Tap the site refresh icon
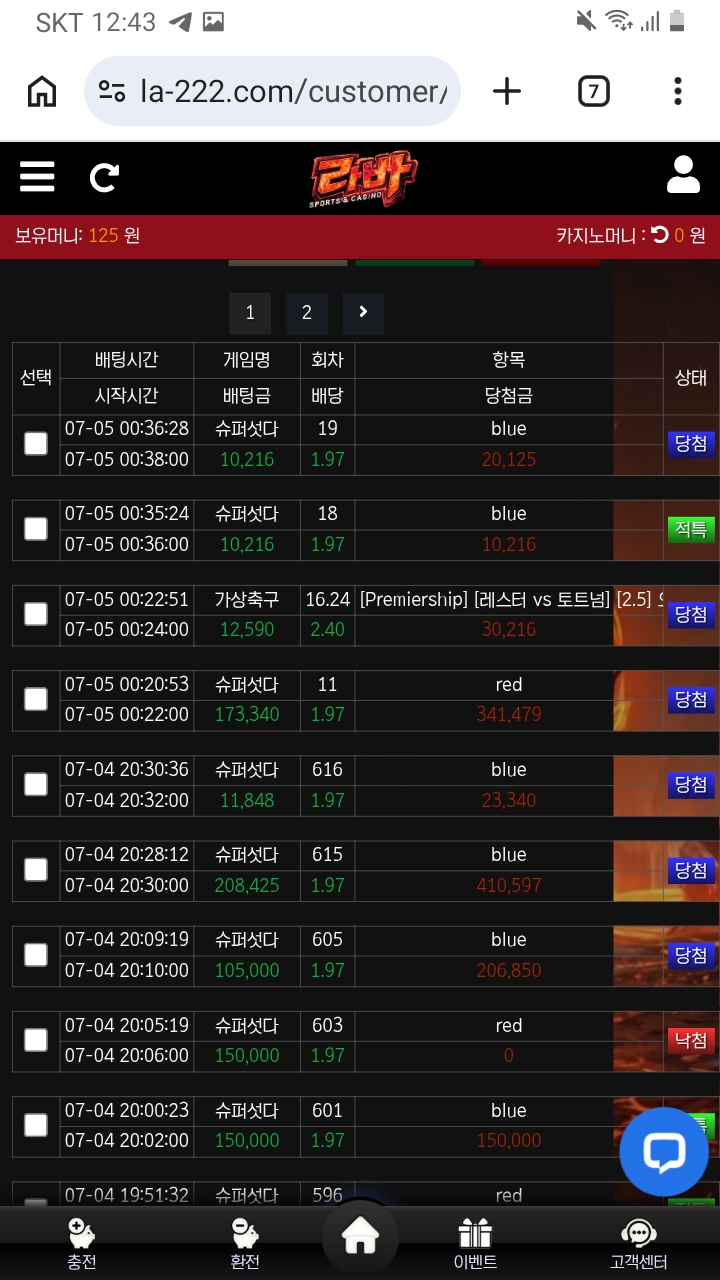 pyautogui.click(x=104, y=178)
